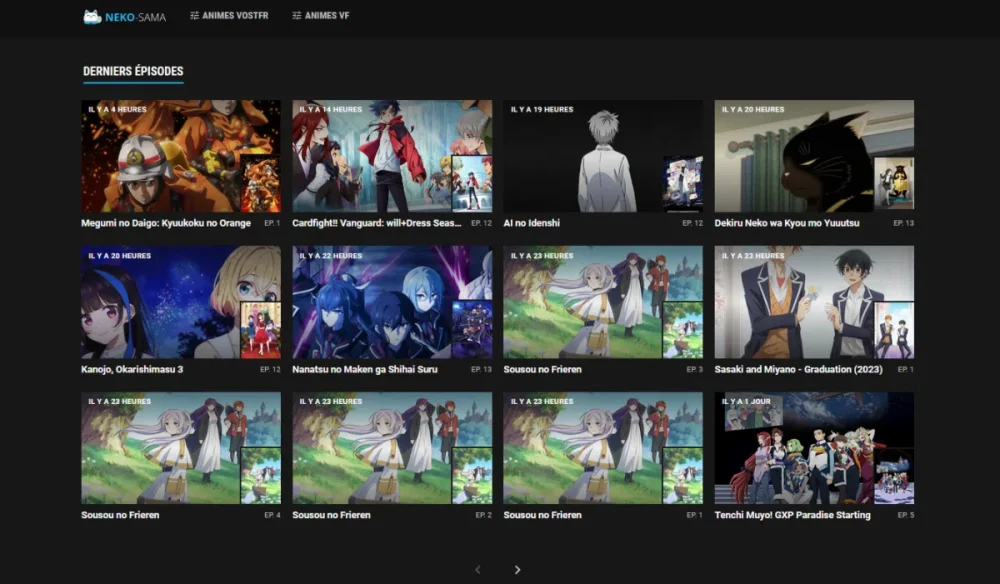
Task: Click the AI no Idenshi title
Action: tap(532, 223)
